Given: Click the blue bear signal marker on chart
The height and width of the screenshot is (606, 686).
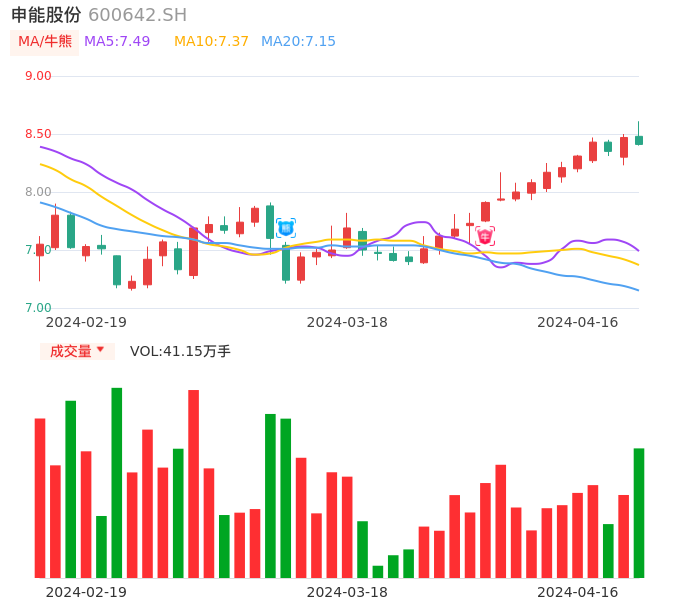Looking at the screenshot, I should [x=286, y=228].
